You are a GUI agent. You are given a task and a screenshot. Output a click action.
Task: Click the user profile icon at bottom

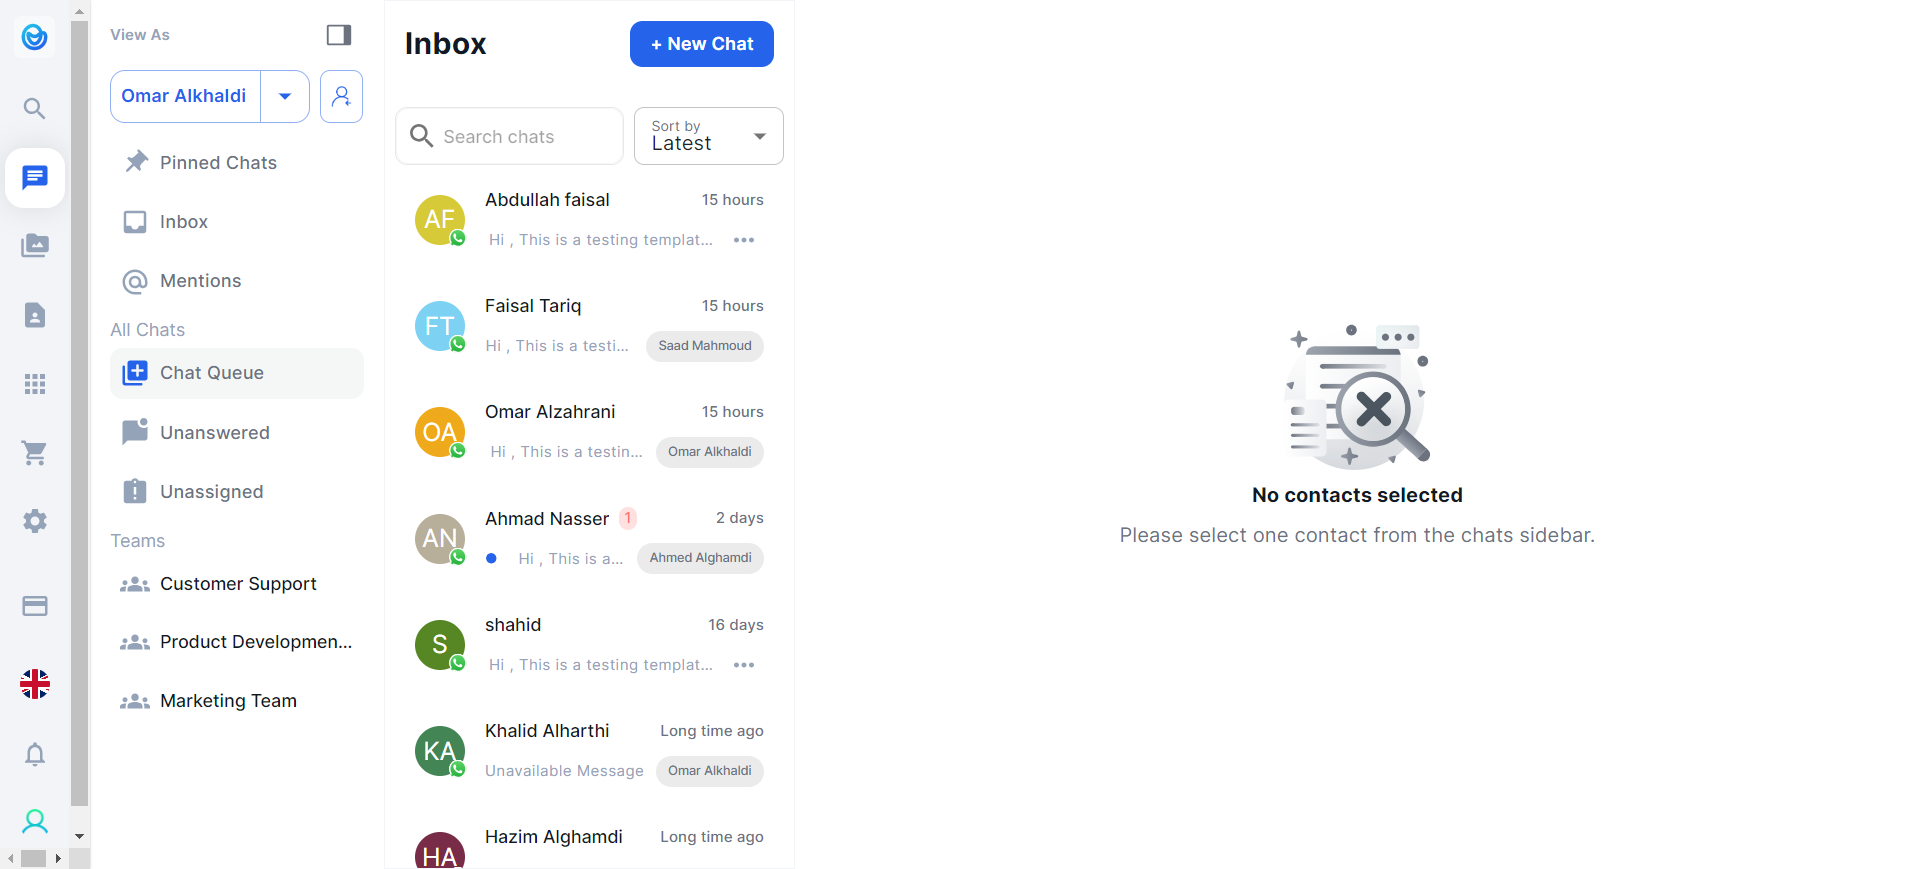coord(35,822)
